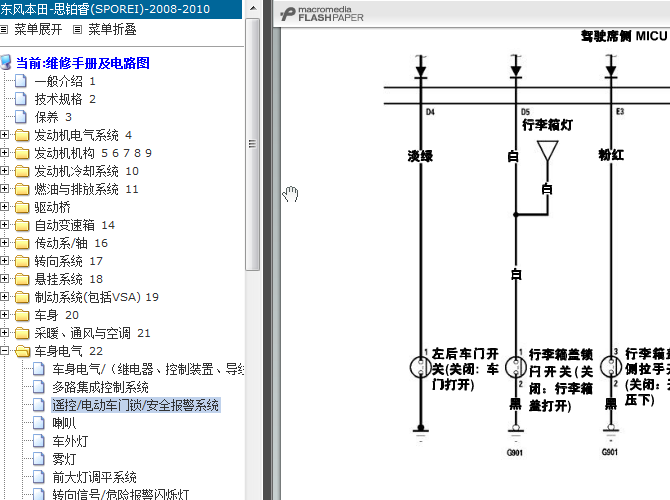
Task: Click the 车身 20 folder icon
Action: point(22,315)
